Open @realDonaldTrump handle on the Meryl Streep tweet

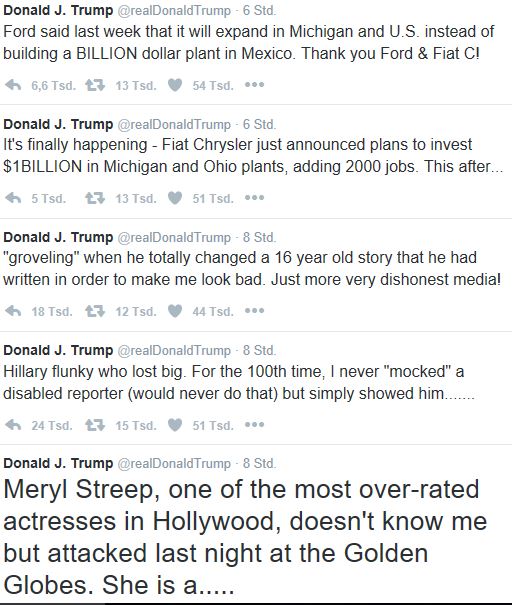click(x=174, y=463)
